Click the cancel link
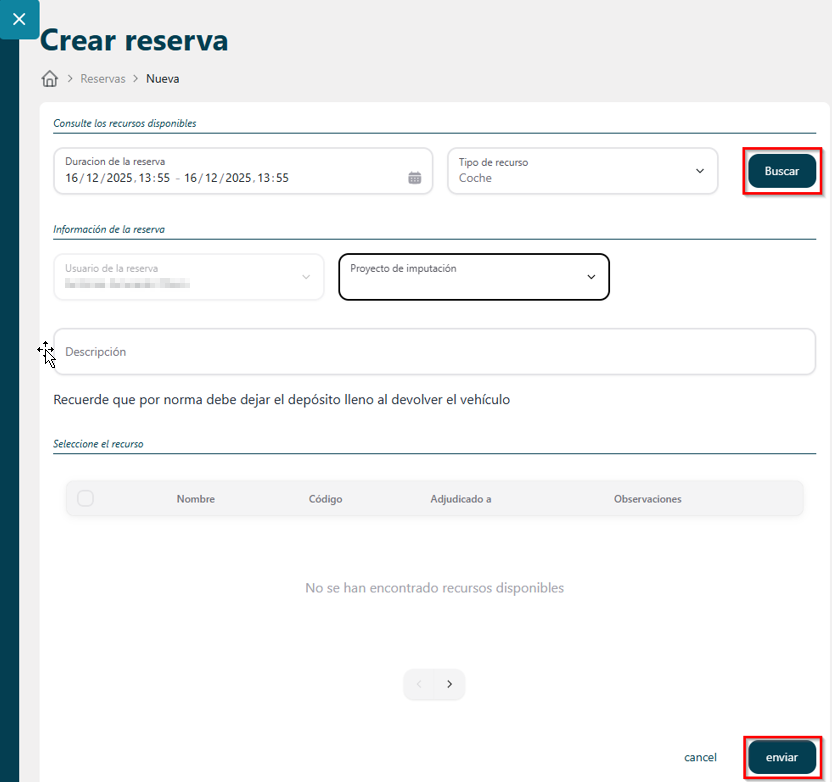This screenshot has height=782, width=832. (700, 758)
